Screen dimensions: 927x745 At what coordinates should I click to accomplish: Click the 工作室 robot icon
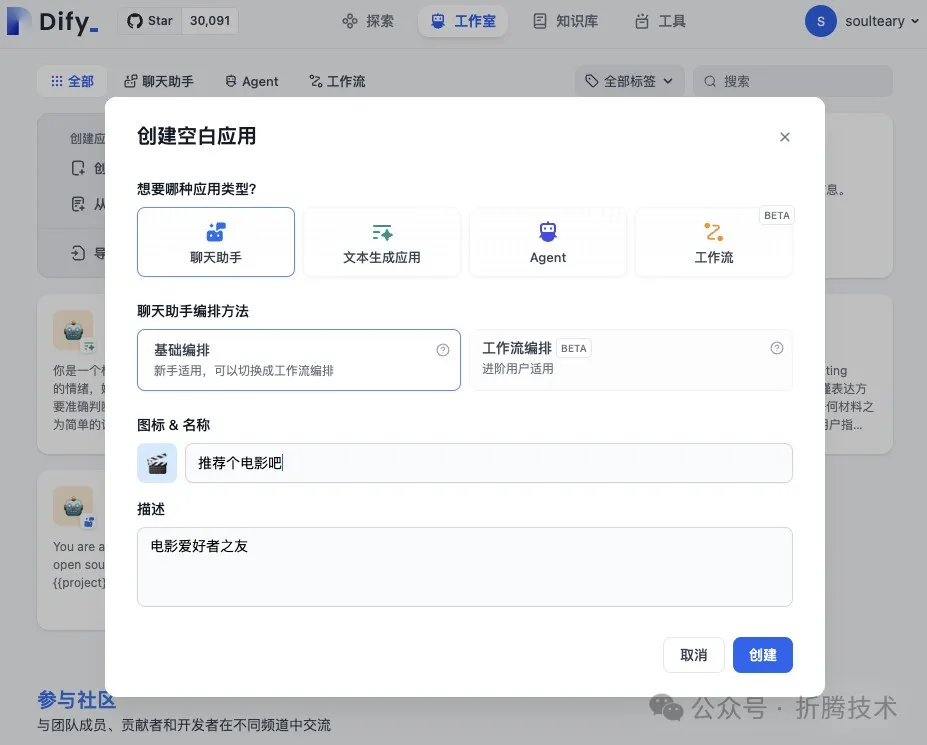[x=437, y=21]
